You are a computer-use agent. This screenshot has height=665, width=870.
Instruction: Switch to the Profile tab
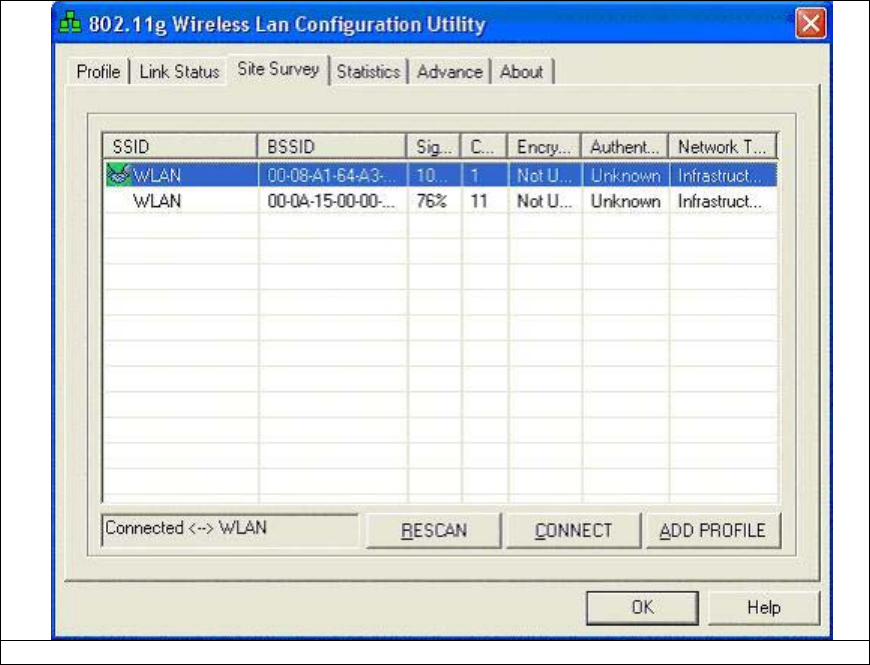click(98, 72)
